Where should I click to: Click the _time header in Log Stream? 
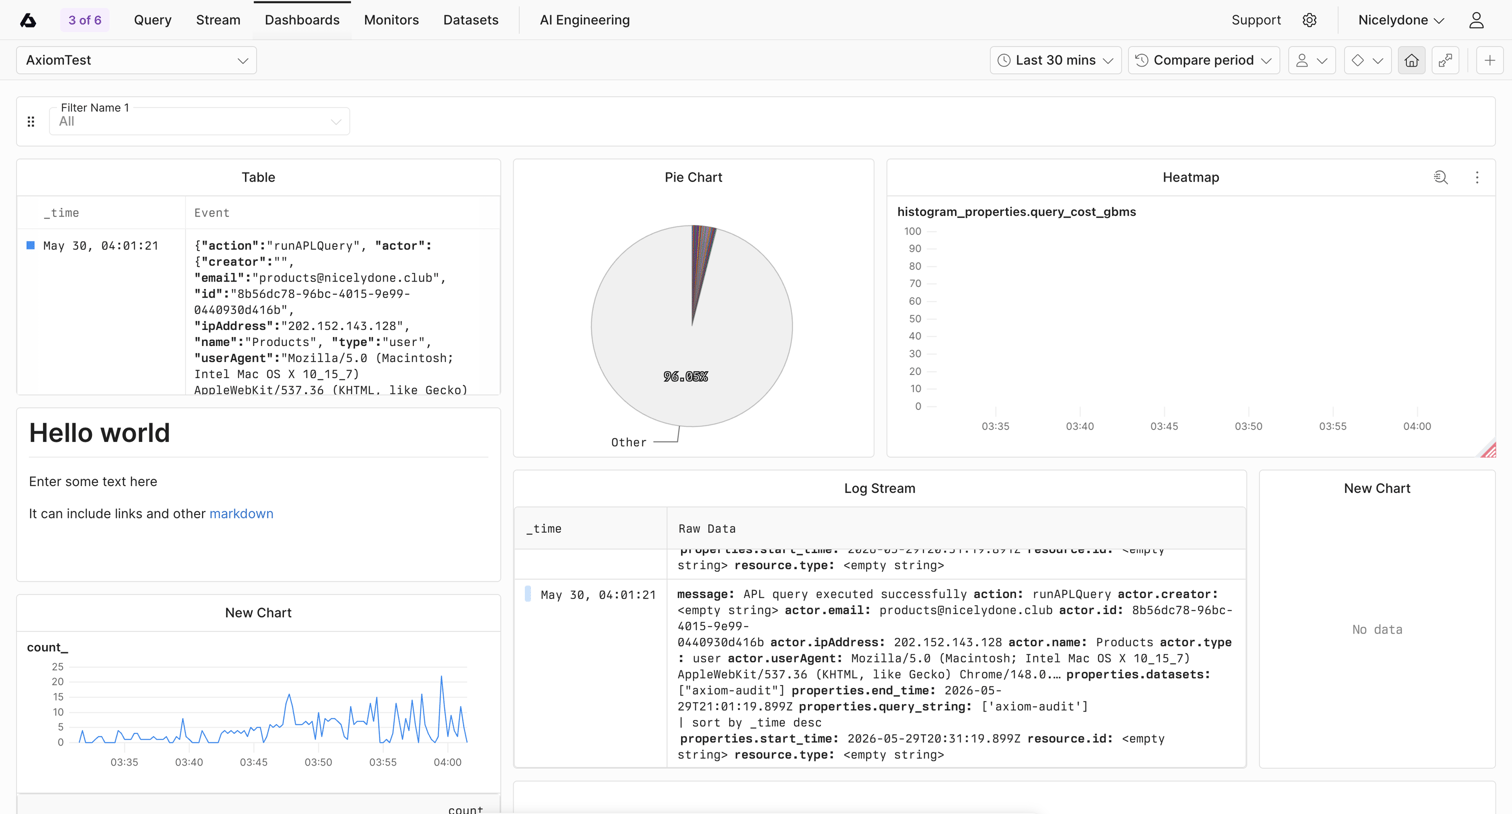[544, 529]
